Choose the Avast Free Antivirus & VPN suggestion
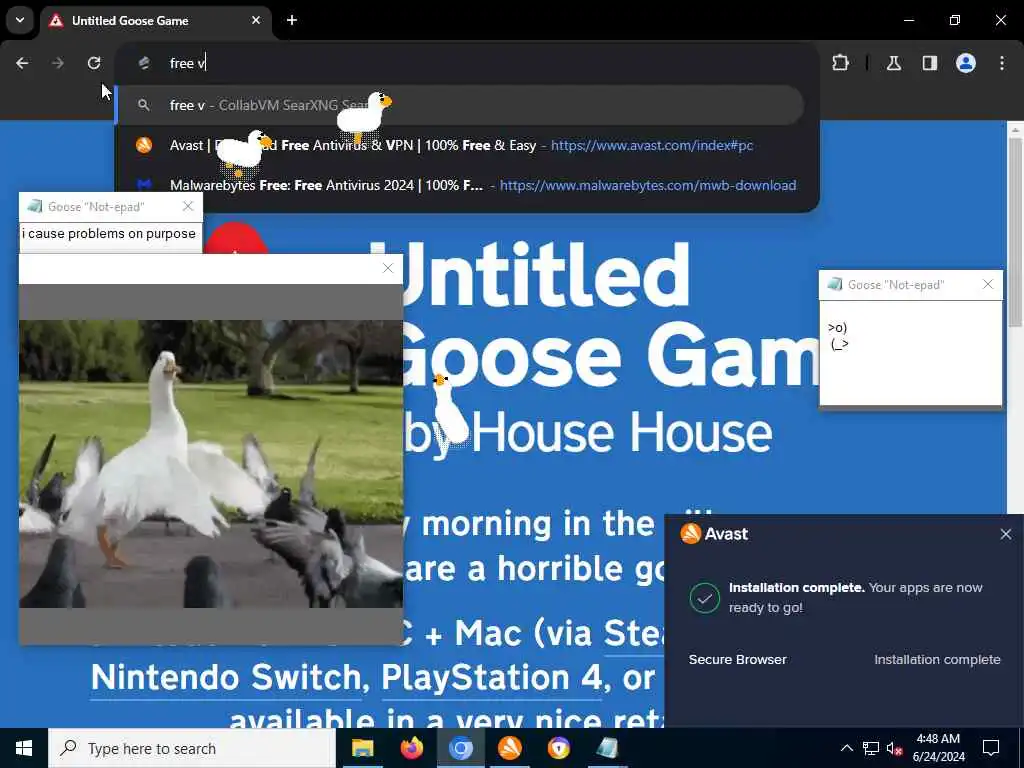 click(460, 145)
